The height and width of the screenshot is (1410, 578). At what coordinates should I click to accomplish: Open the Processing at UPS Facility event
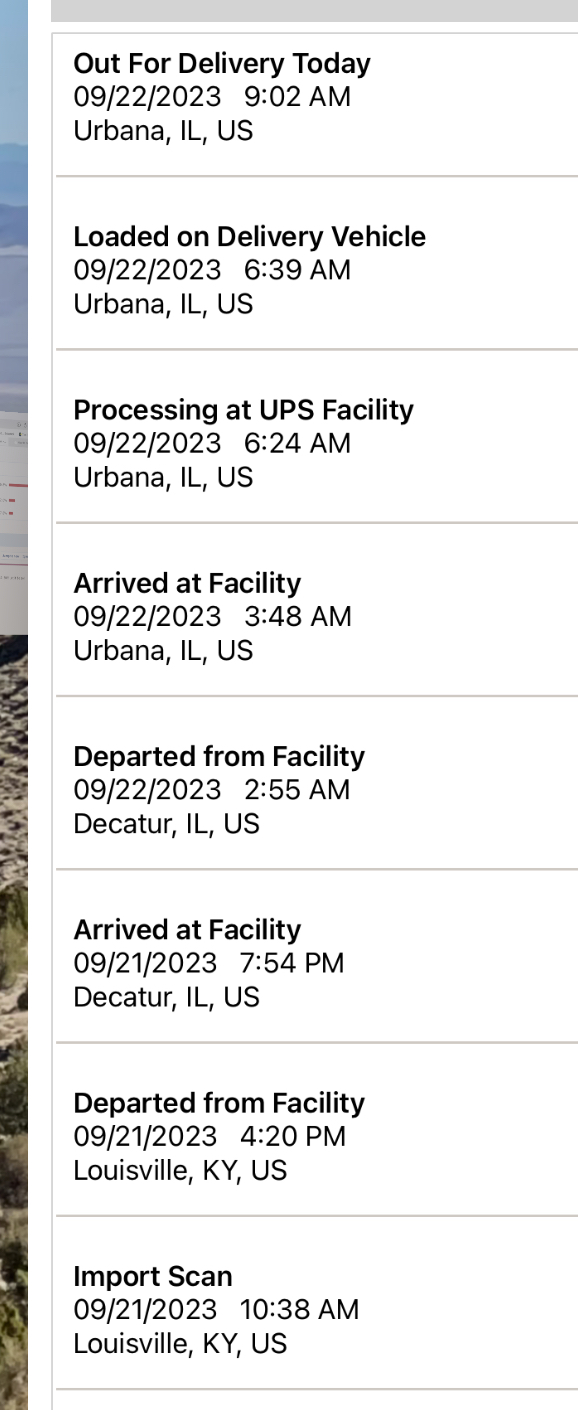click(243, 410)
